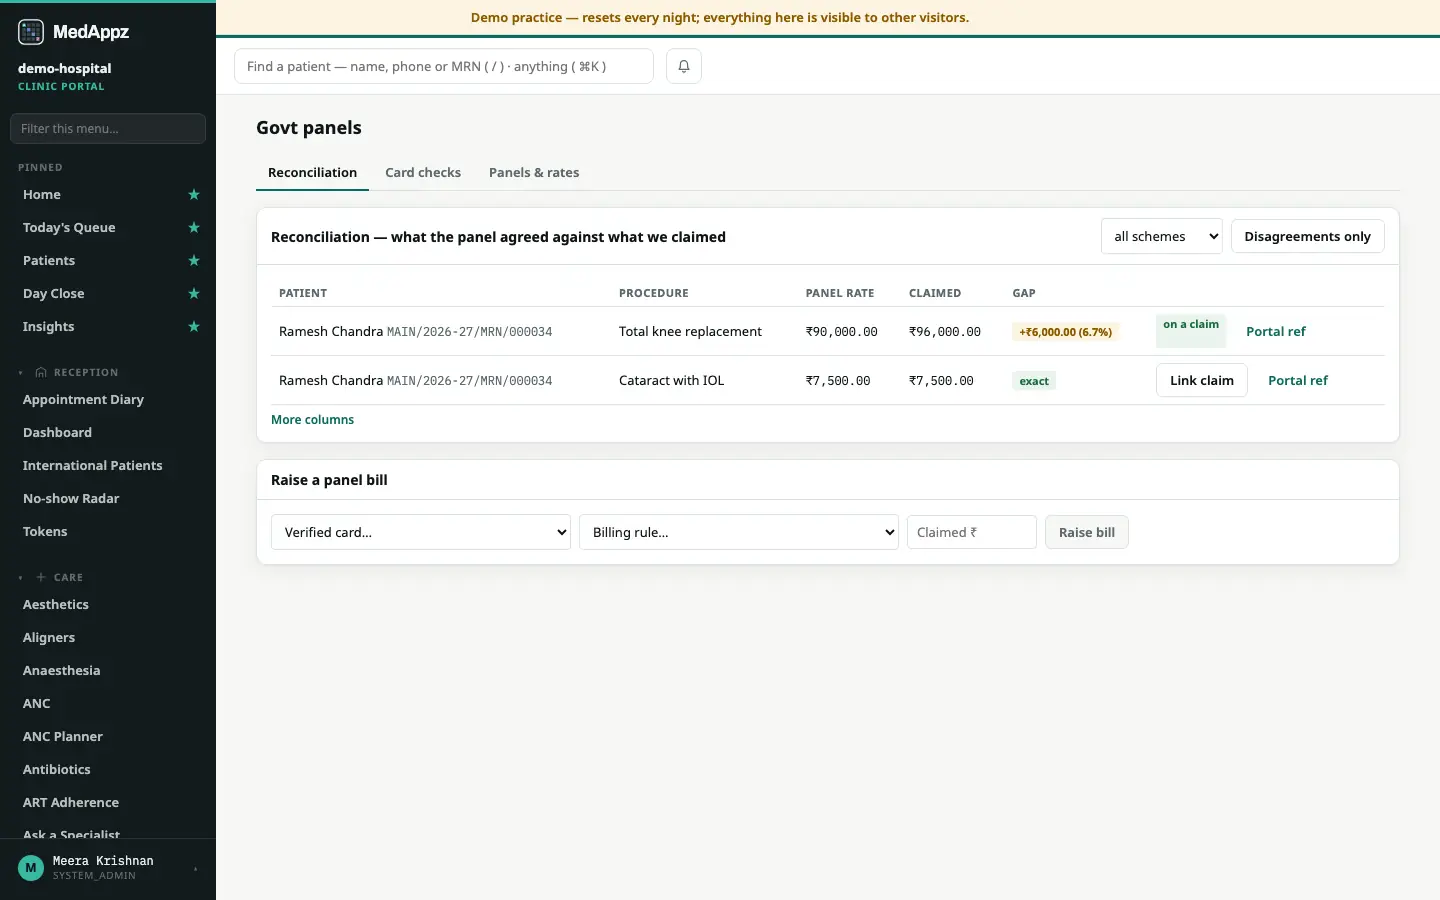
Task: Unpin Day Close star icon
Action: [194, 294]
